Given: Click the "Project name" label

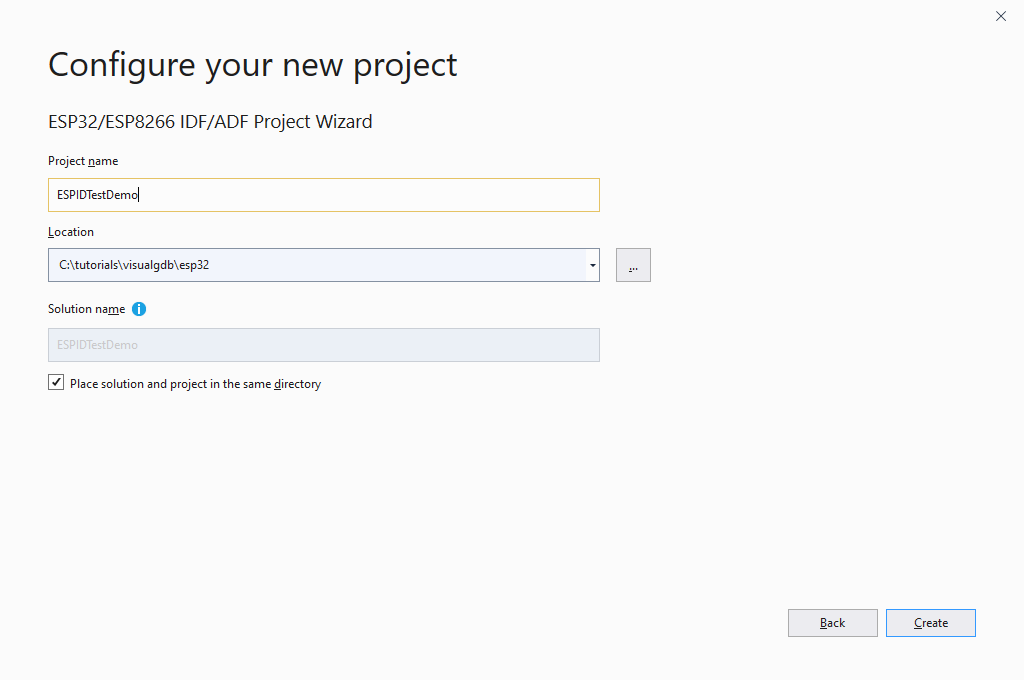Looking at the screenshot, I should [x=83, y=161].
